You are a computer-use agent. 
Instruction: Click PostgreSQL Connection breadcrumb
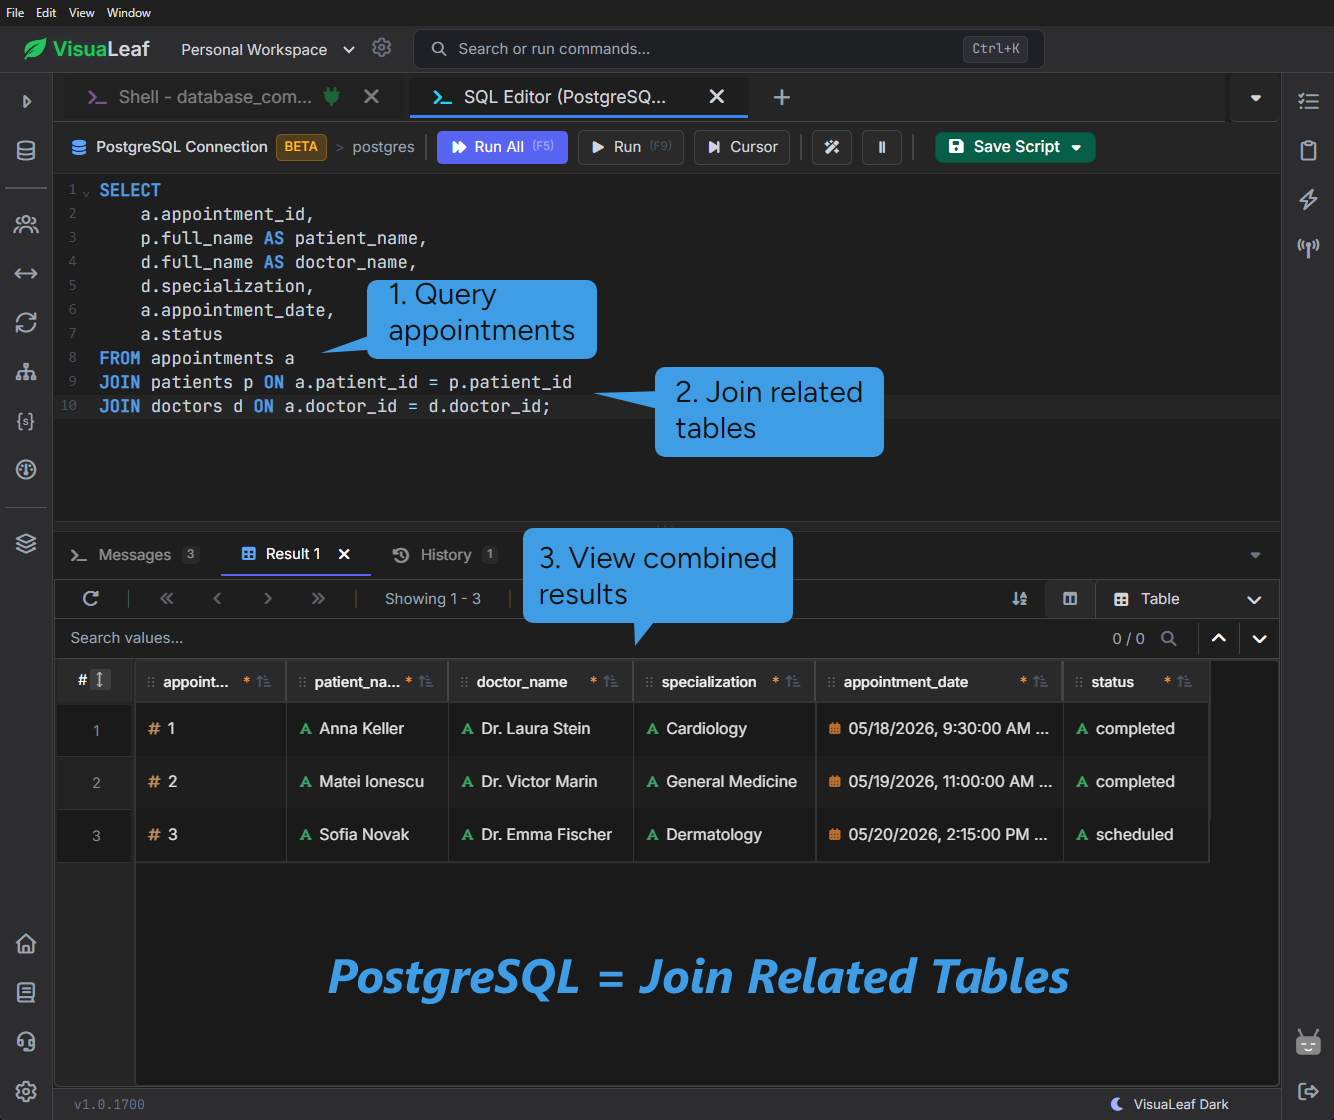[181, 147]
